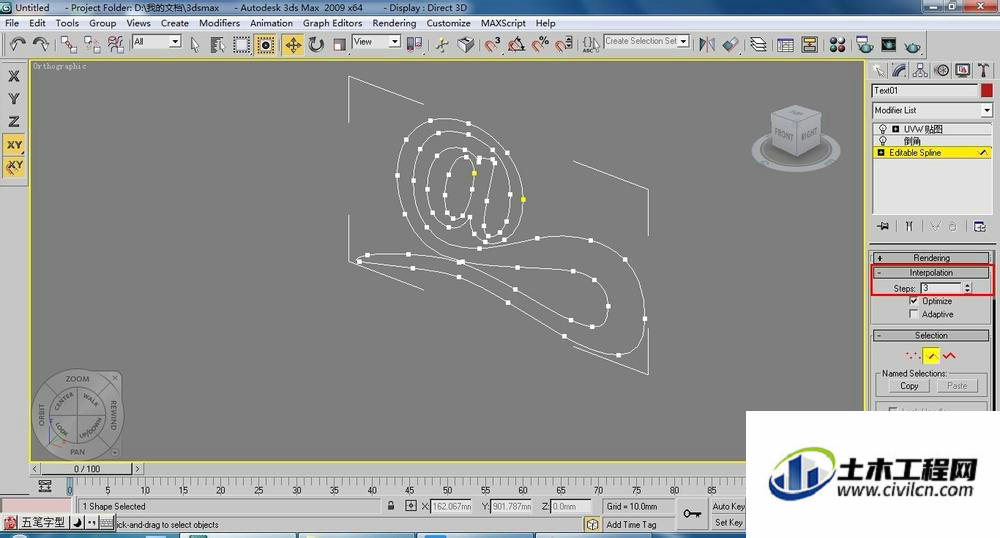Open the Animation menu
The image size is (1000, 538).
pyautogui.click(x=271, y=23)
